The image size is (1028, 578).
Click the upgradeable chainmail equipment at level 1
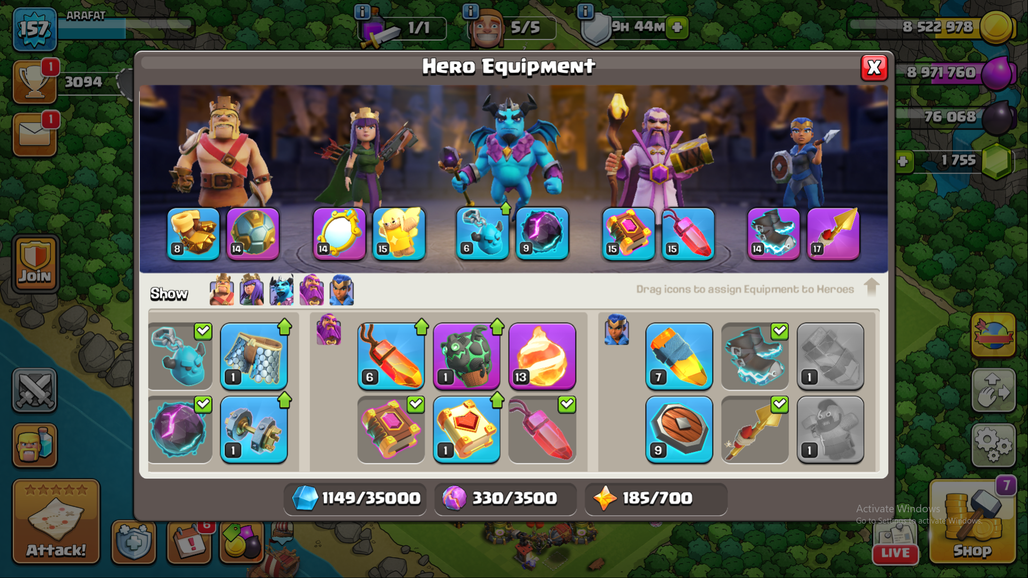[x=254, y=356]
